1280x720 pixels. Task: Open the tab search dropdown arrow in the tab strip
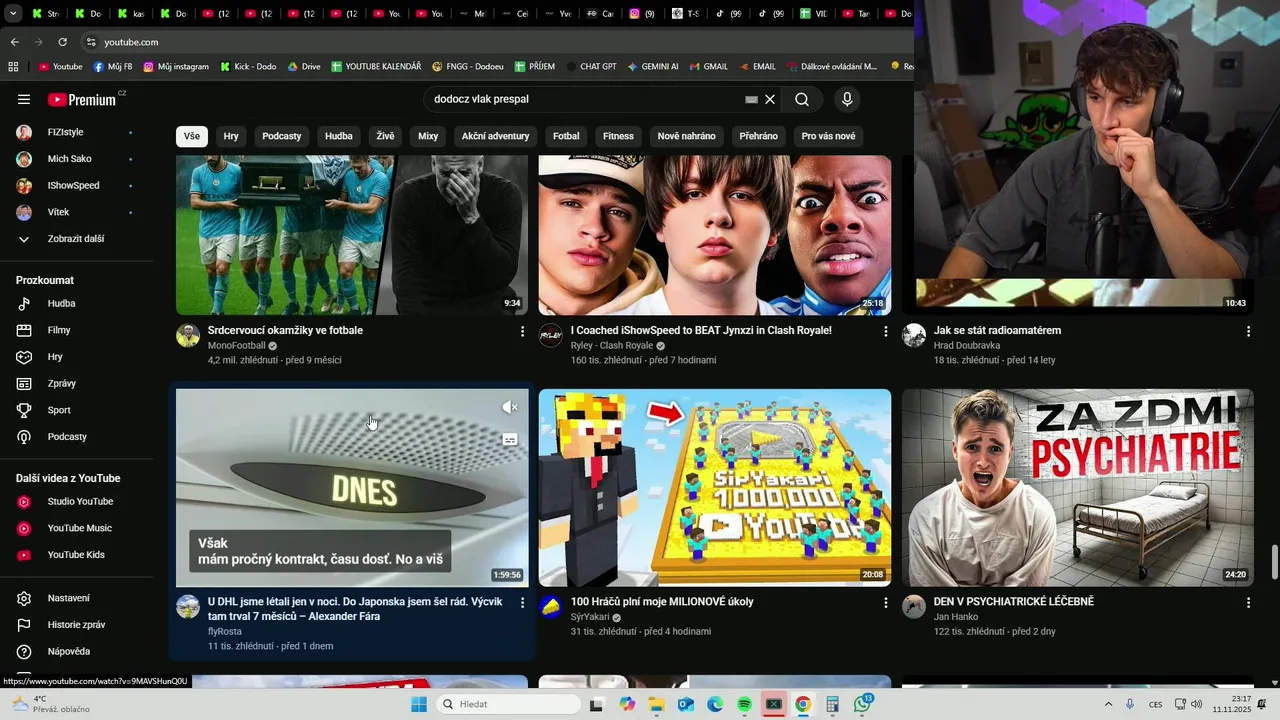tap(13, 14)
